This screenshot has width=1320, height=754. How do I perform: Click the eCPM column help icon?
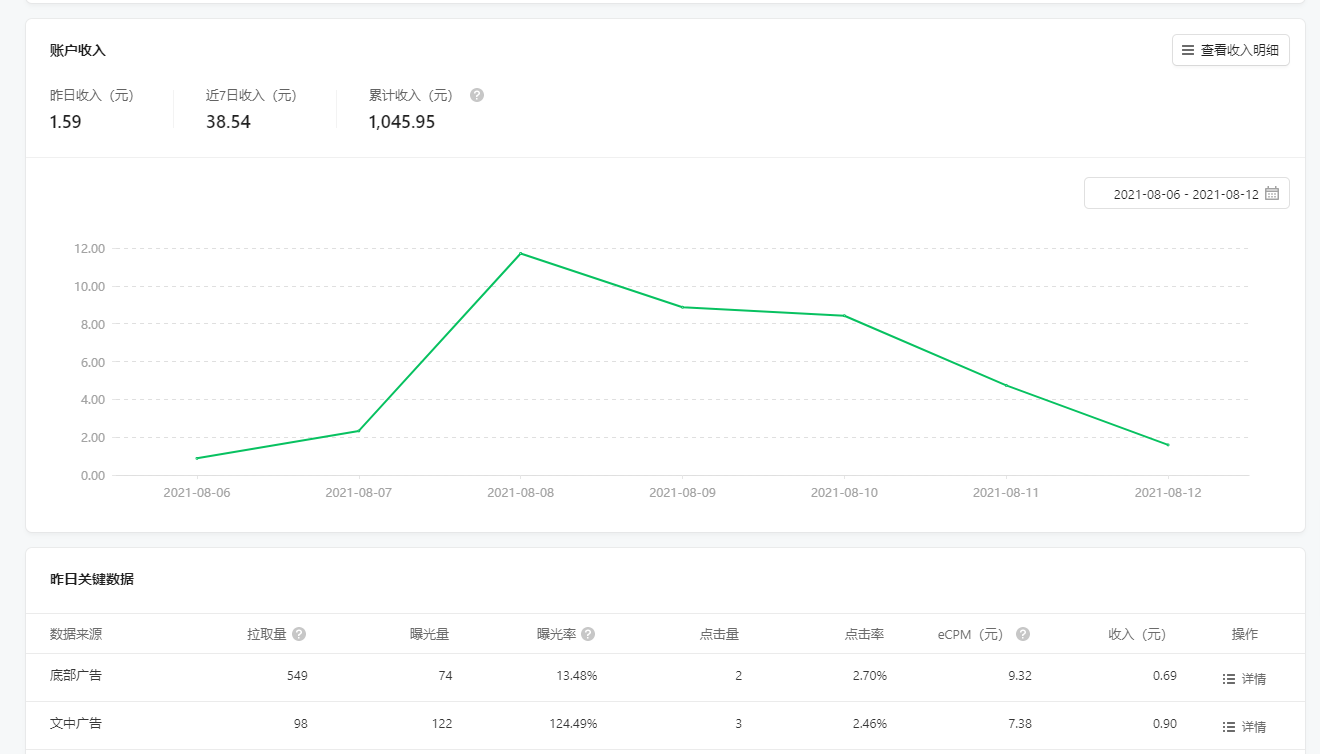tap(1023, 634)
